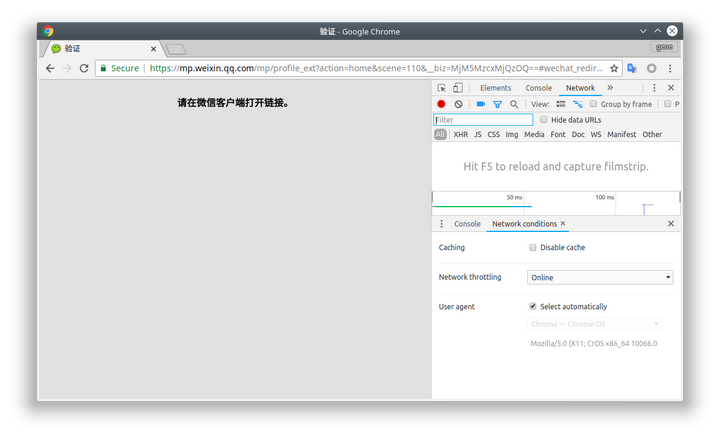Filter requests by CSS

pyautogui.click(x=493, y=135)
